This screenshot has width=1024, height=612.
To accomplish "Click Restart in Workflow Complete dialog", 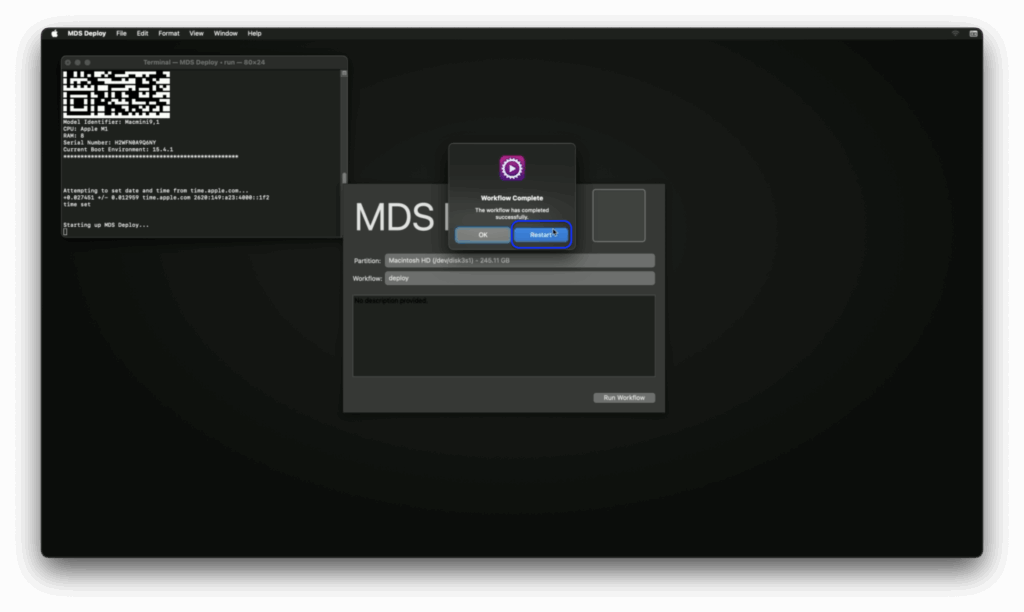I will 541,234.
